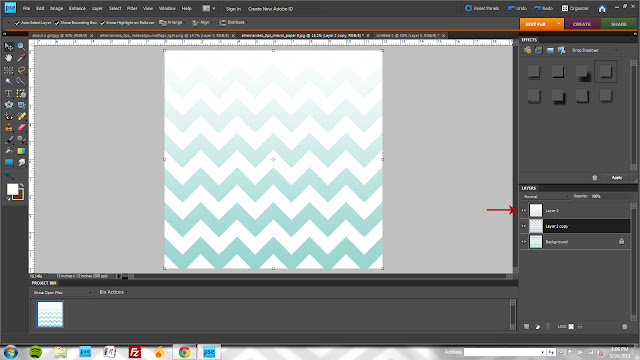
Task: Select the Quick Selection tool
Action: 21,81
